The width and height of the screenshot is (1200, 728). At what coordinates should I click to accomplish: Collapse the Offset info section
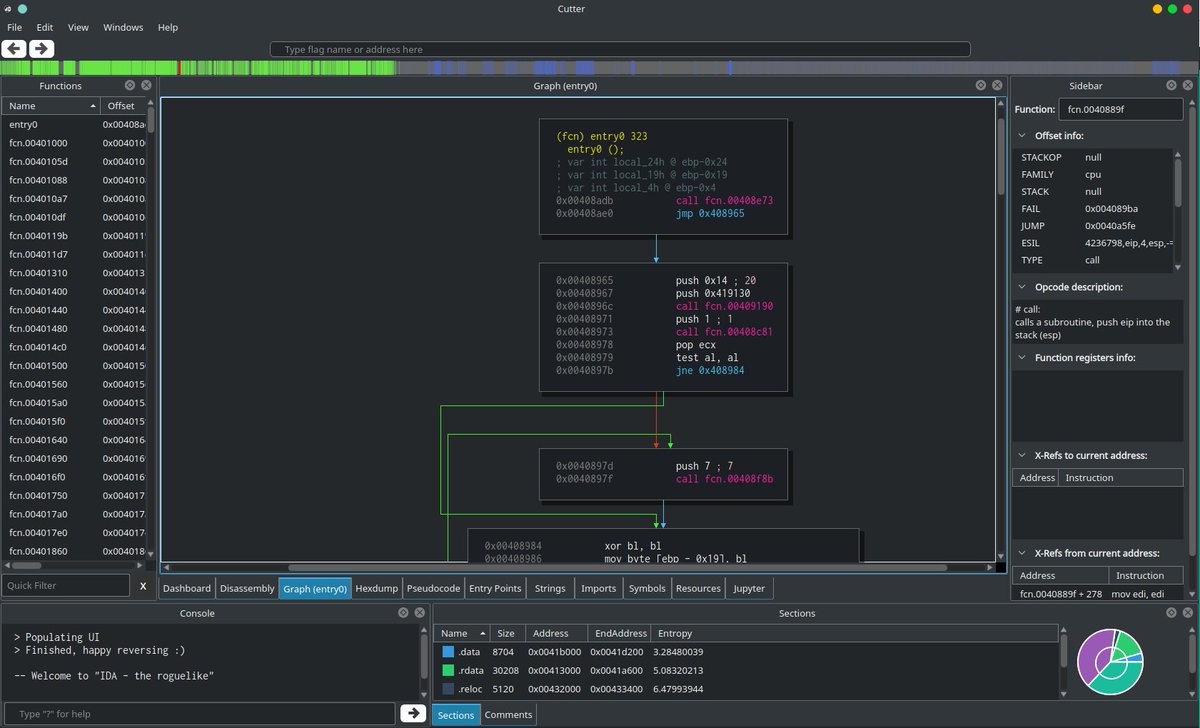tap(1021, 135)
